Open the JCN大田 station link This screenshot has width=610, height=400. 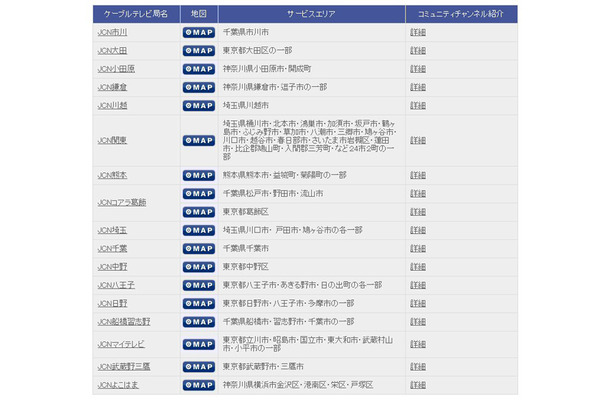click(112, 51)
